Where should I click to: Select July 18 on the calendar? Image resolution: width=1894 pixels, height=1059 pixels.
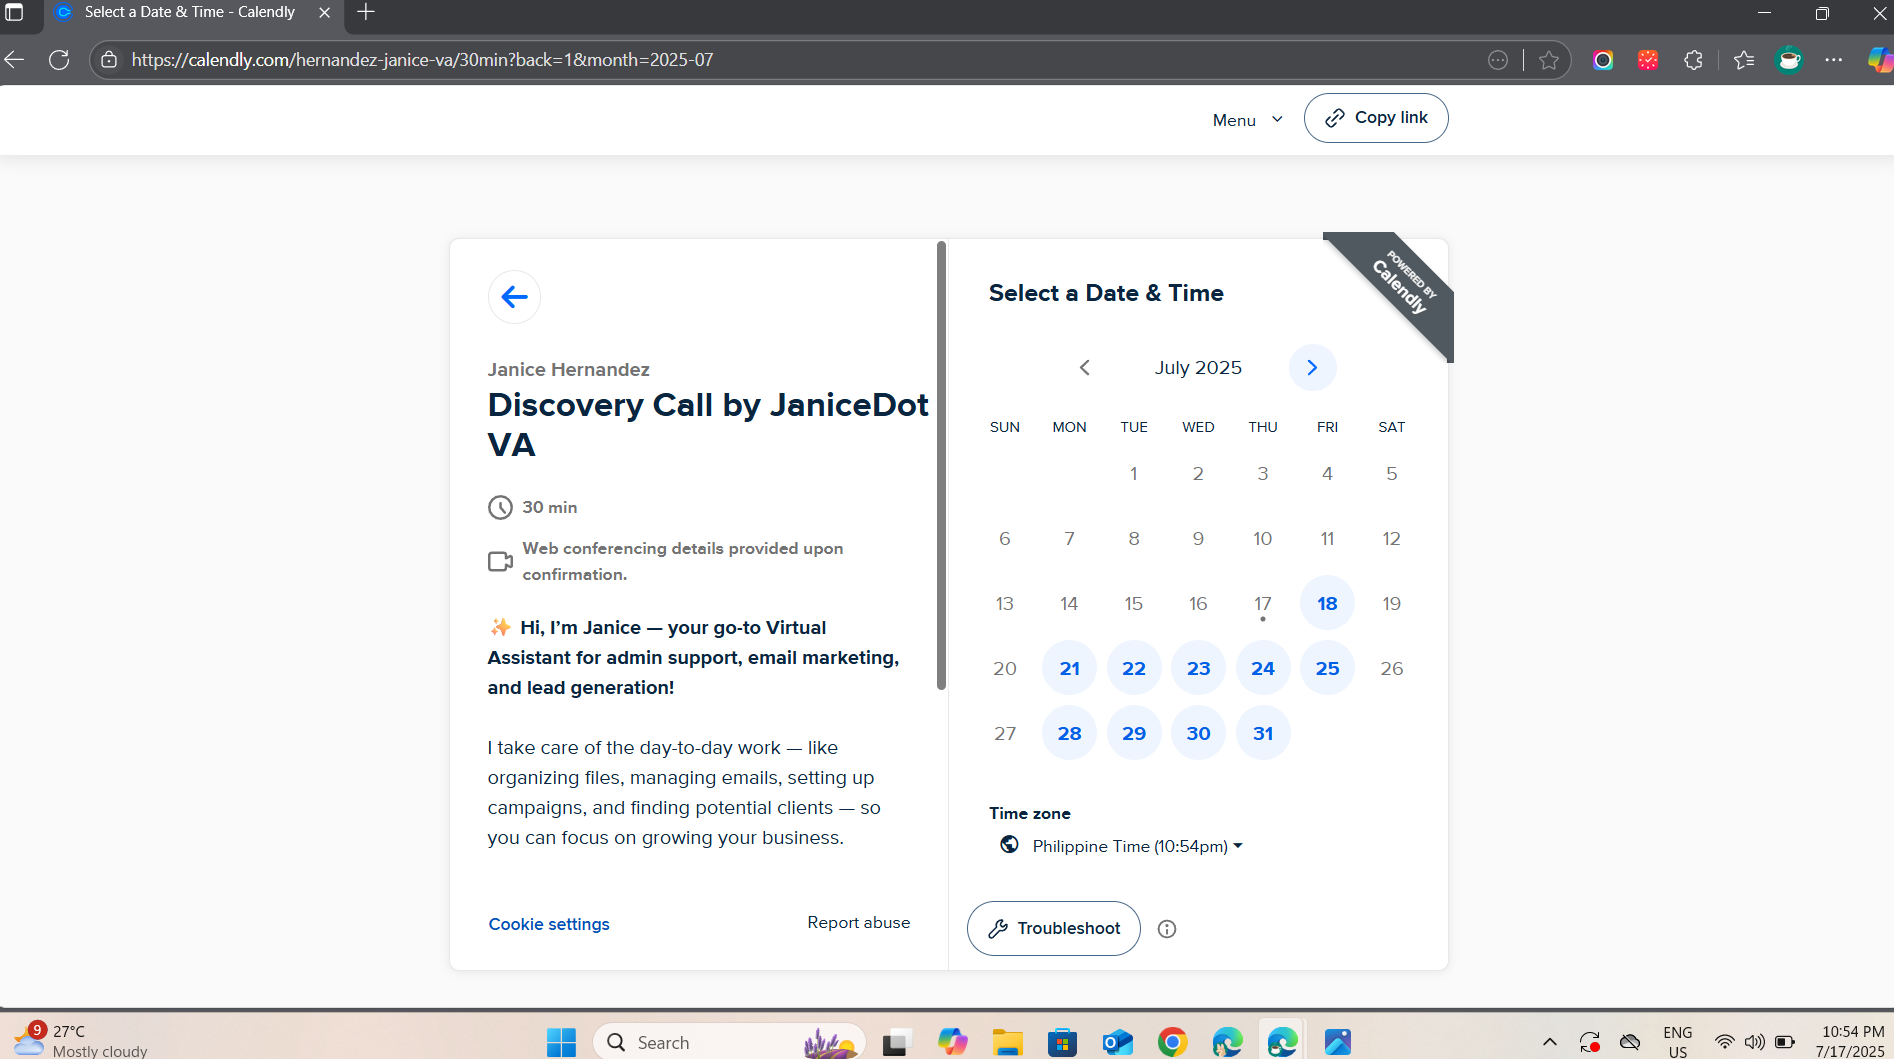[x=1326, y=603]
